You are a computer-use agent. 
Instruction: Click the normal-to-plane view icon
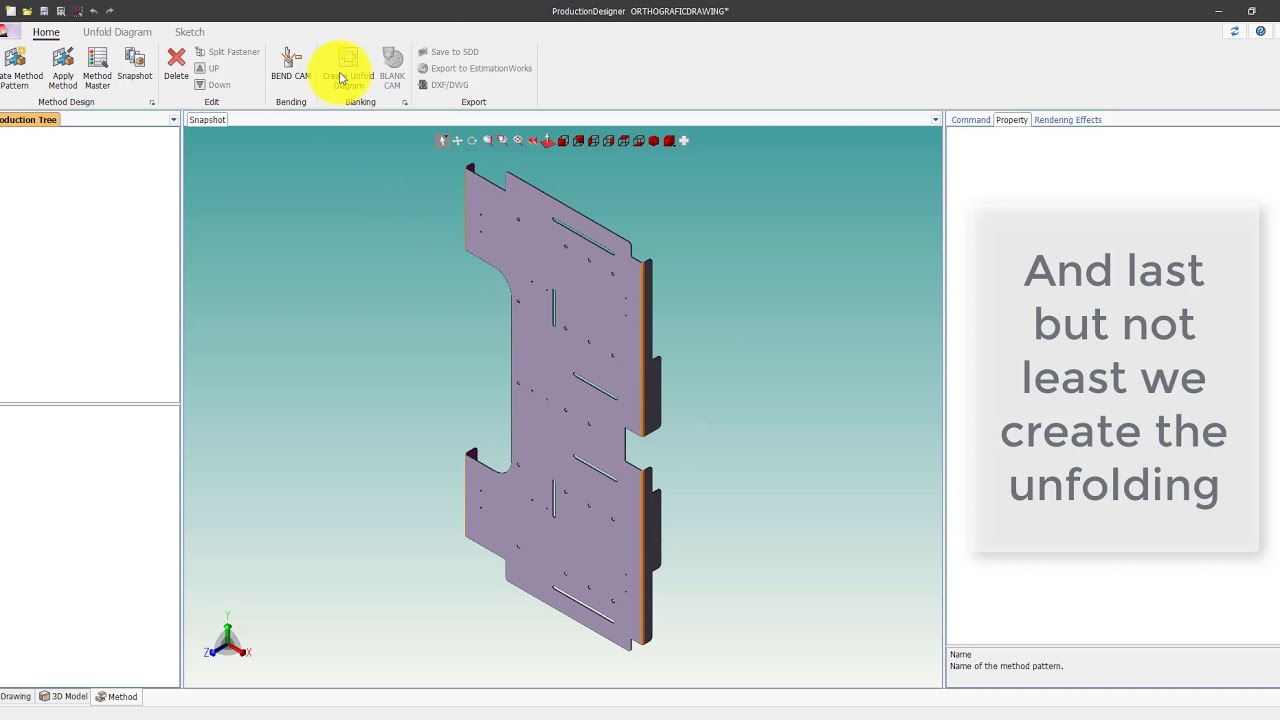tap(548, 141)
